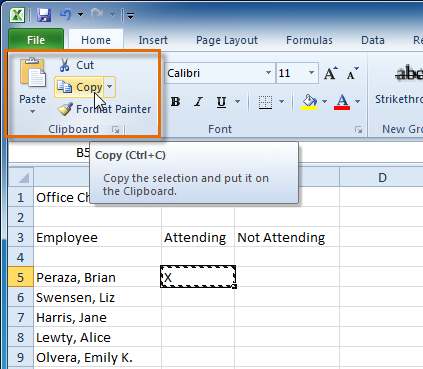The width and height of the screenshot is (423, 369).
Task: Select the Employee cell
Action: [97, 237]
